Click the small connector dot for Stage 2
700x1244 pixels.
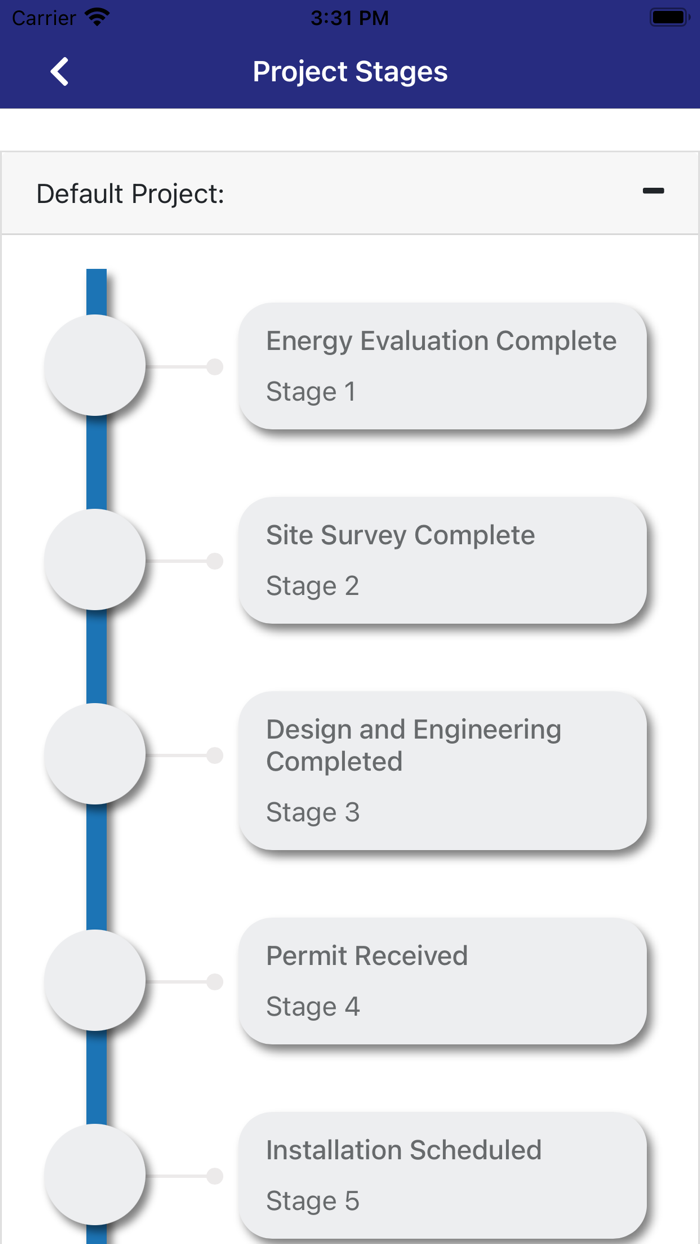(215, 561)
